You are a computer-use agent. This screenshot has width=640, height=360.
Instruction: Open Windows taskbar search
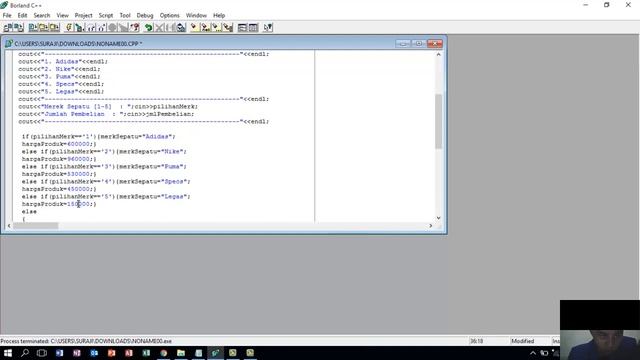(x=25, y=353)
